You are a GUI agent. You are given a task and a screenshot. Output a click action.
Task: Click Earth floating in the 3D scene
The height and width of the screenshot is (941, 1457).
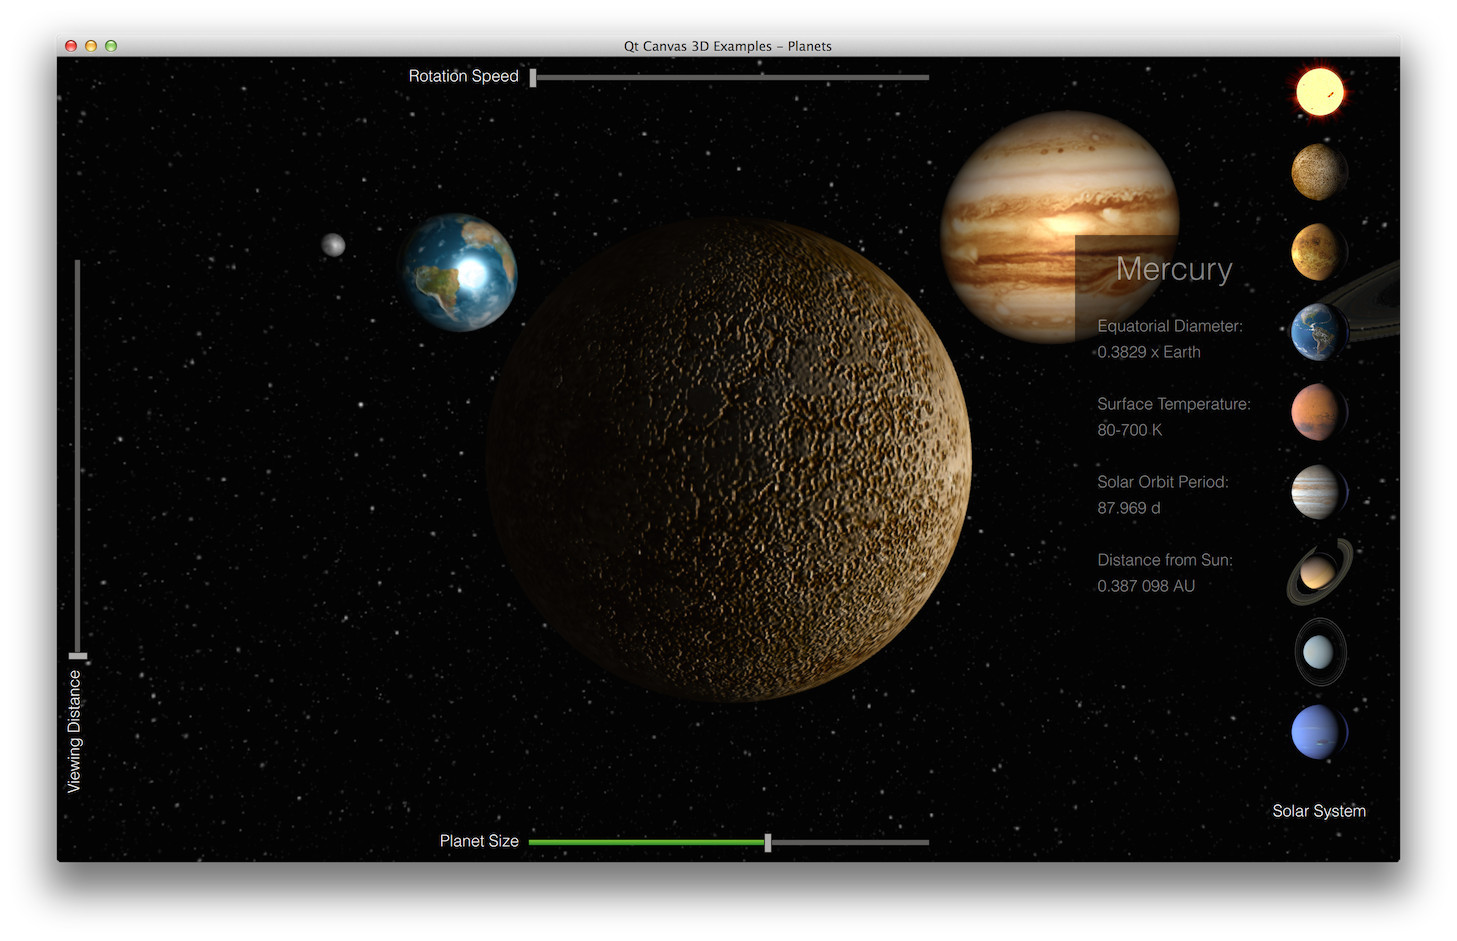point(460,272)
